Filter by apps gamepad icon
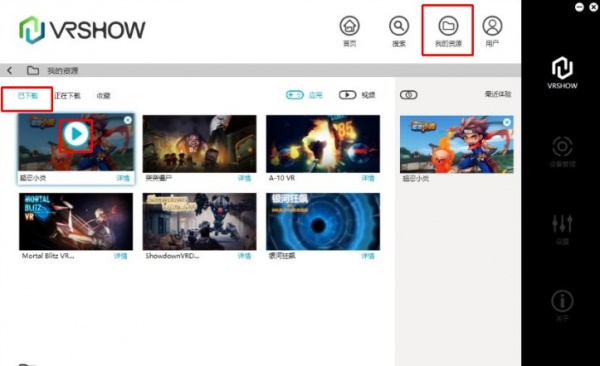600x366 pixels. coord(295,95)
